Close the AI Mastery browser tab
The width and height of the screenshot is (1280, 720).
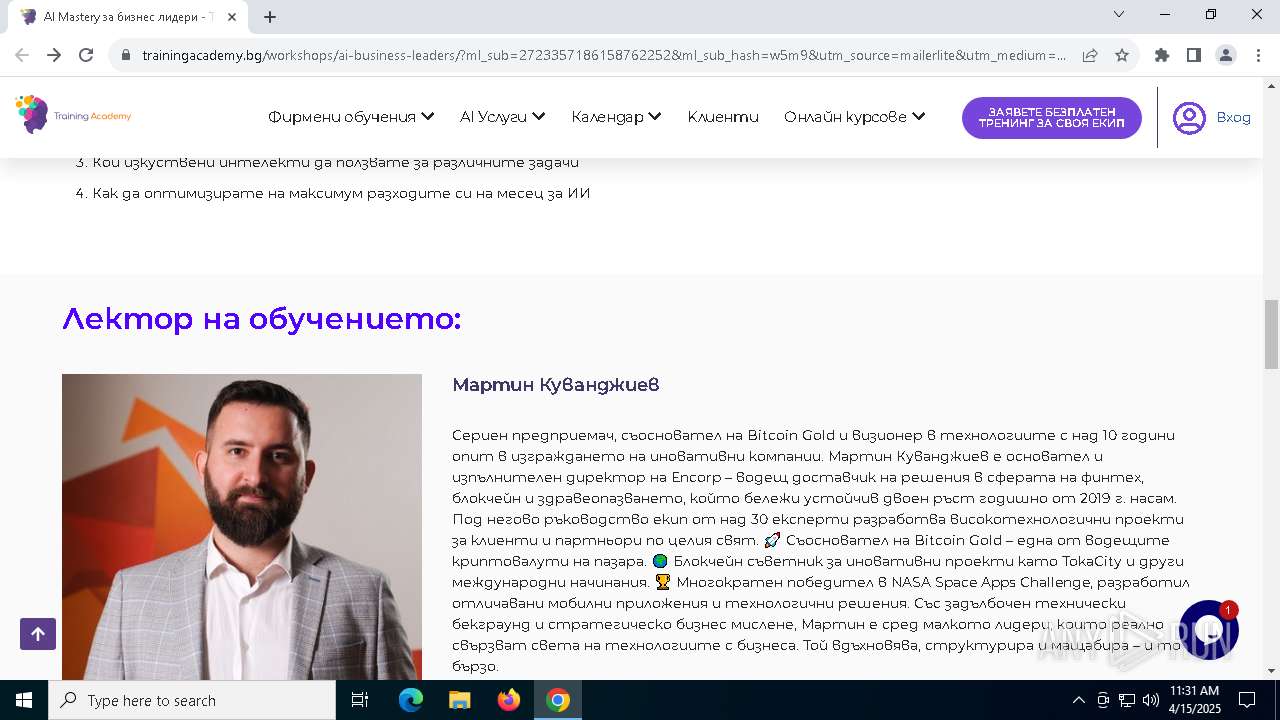(233, 17)
